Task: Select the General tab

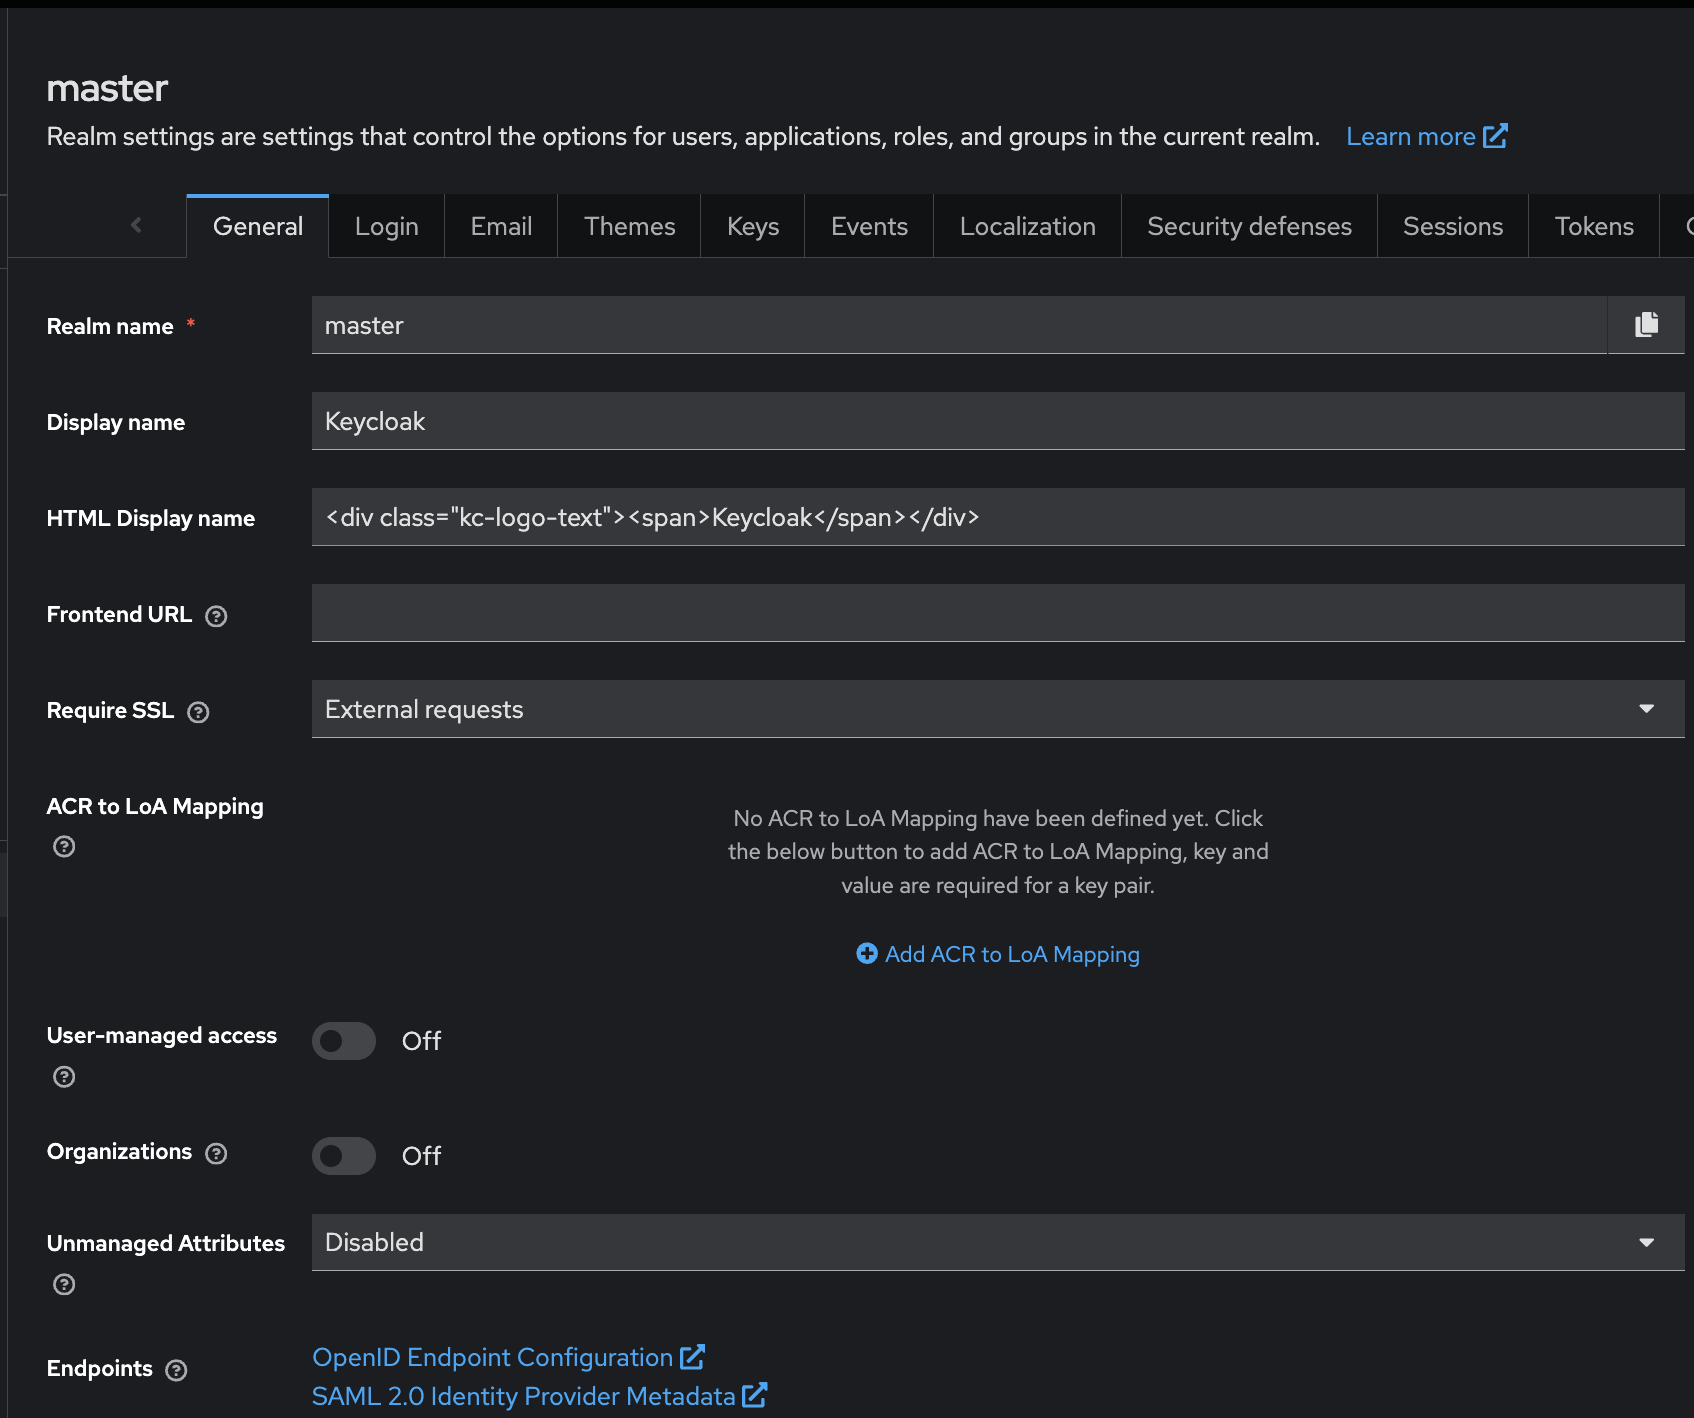Action: click(x=258, y=226)
